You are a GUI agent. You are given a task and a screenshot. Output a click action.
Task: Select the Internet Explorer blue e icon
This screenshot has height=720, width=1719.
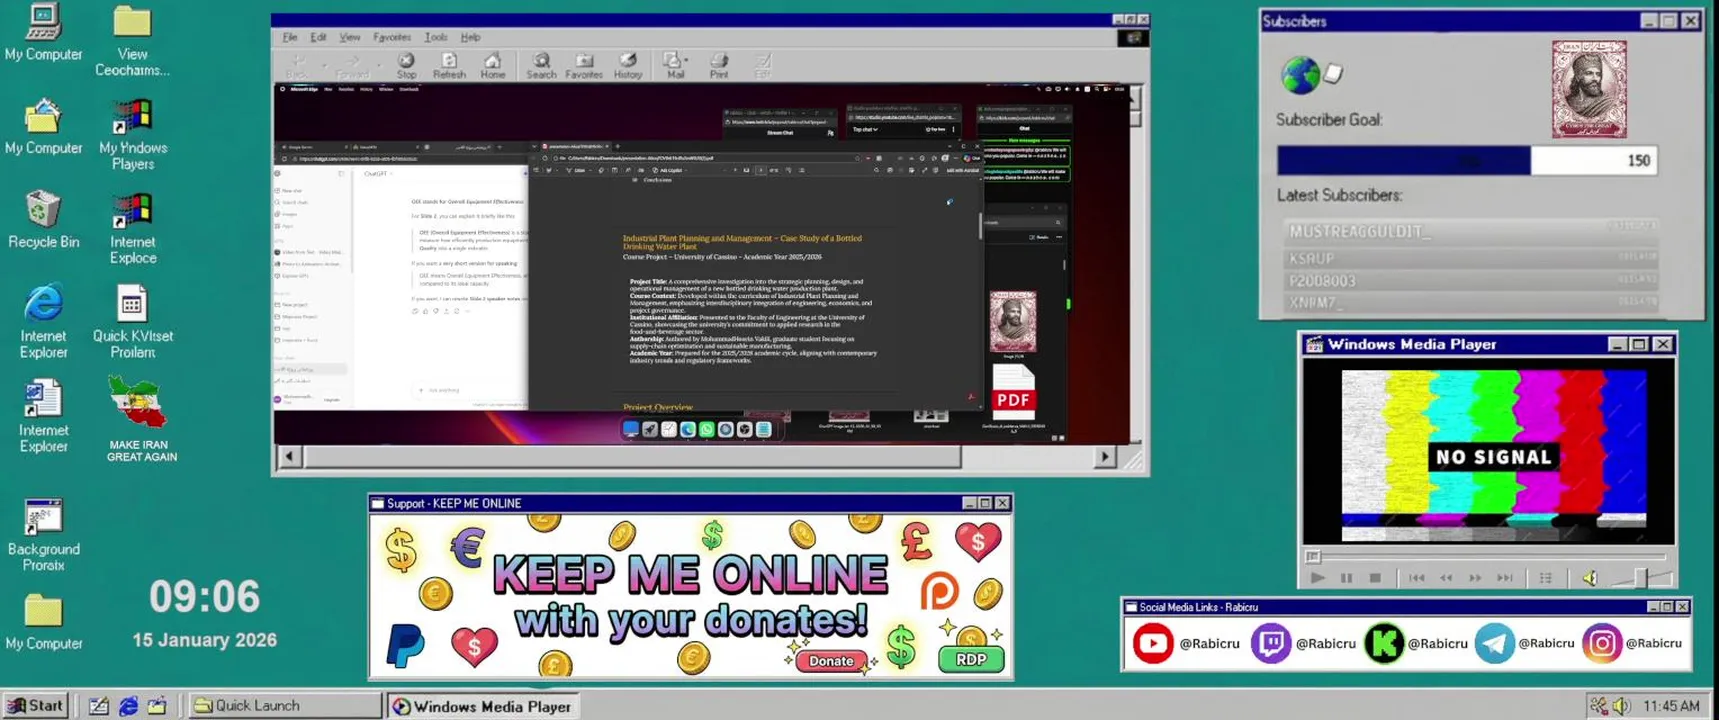coord(43,321)
